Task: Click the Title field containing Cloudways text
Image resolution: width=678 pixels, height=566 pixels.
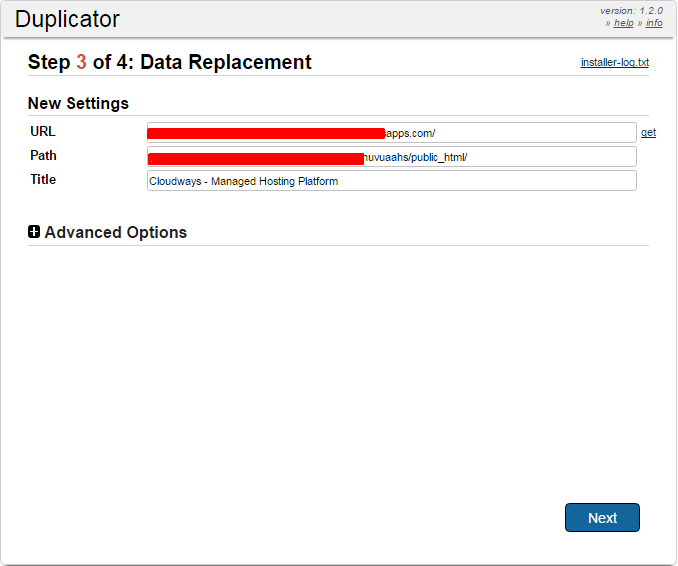Action: [x=391, y=181]
